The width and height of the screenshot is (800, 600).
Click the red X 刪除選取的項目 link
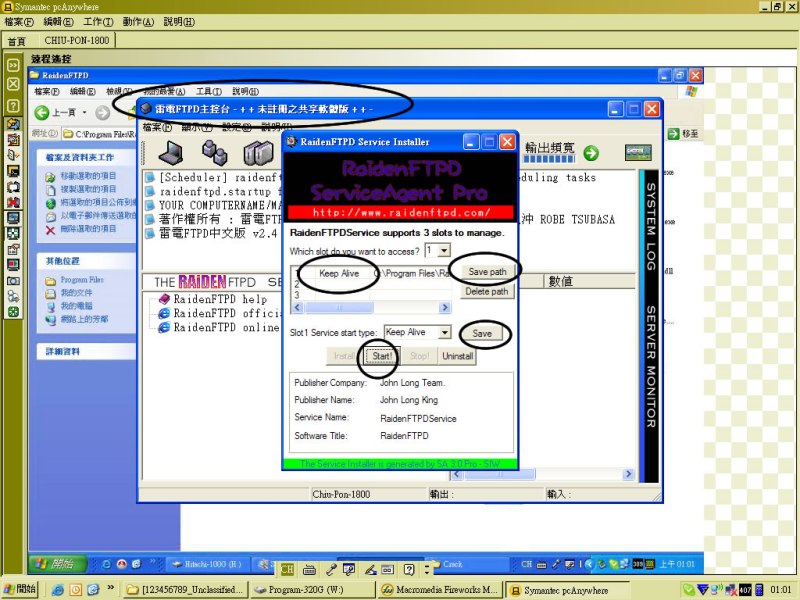(82, 229)
